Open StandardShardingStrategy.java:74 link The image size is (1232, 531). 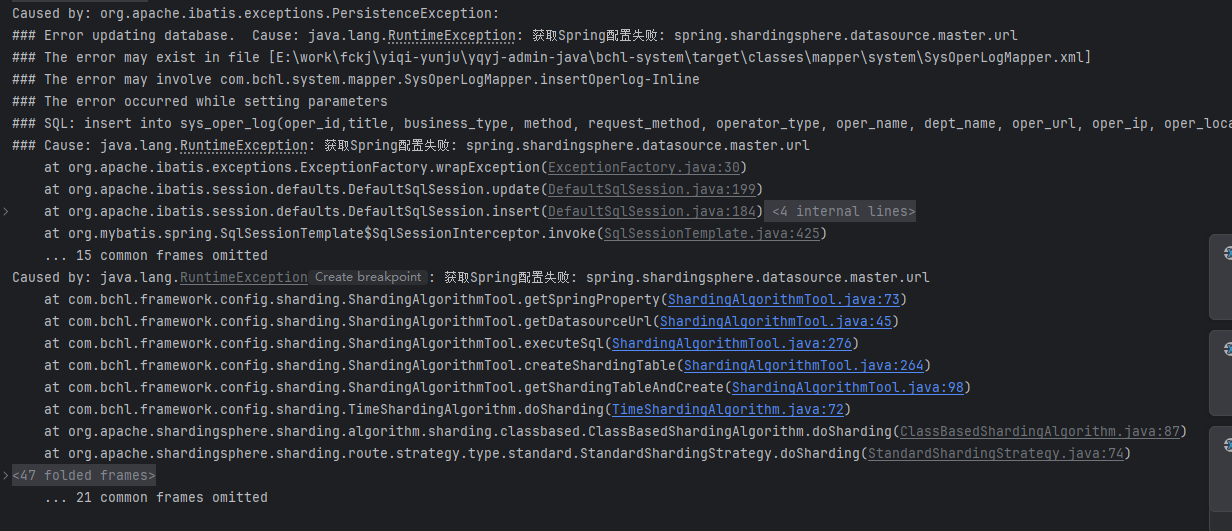coord(995,453)
